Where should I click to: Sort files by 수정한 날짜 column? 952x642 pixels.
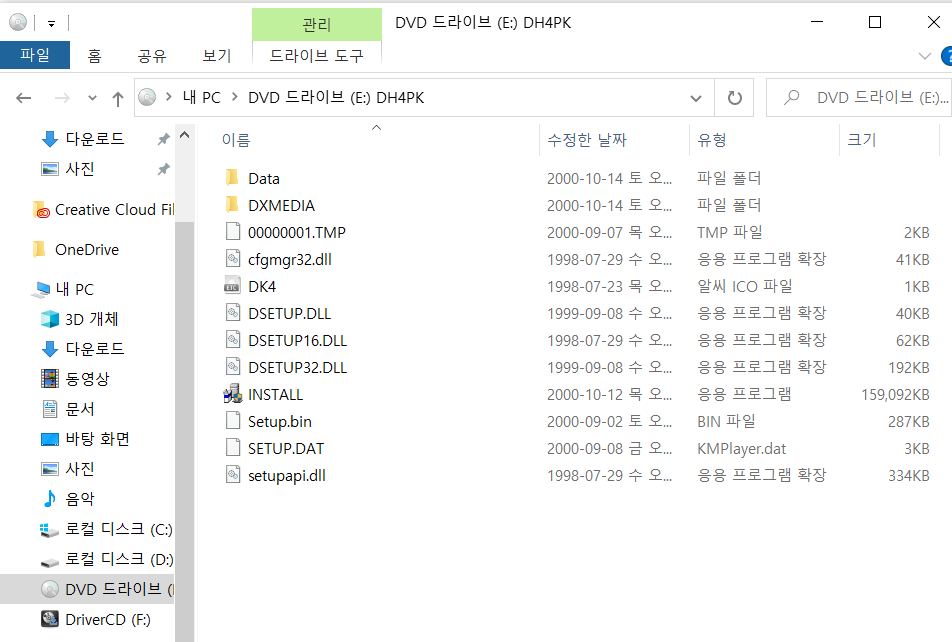click(614, 140)
